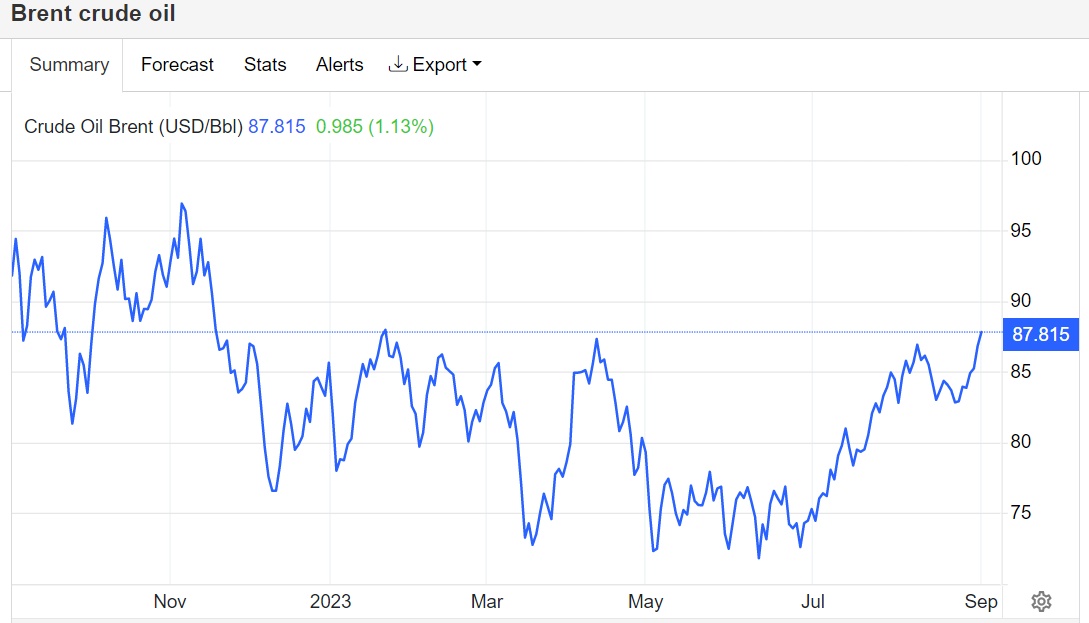Click the Export download icon

click(398, 64)
